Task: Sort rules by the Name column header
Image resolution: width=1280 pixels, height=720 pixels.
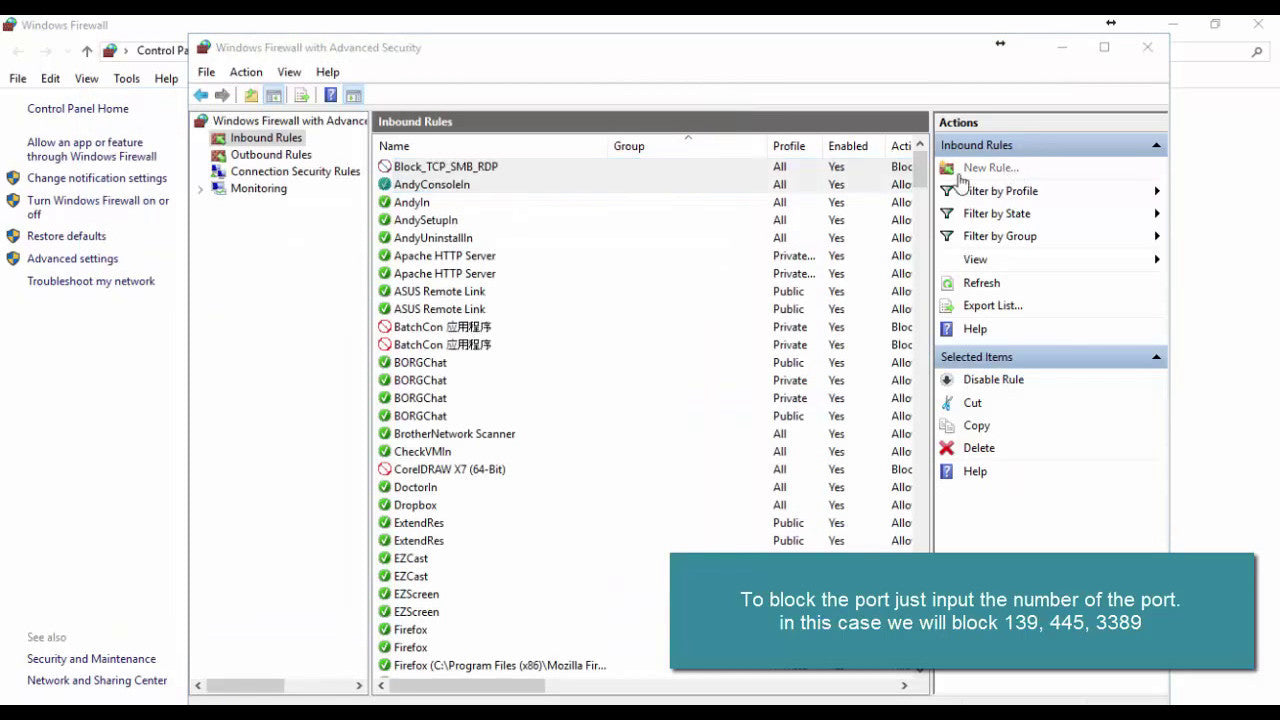Action: [491, 146]
